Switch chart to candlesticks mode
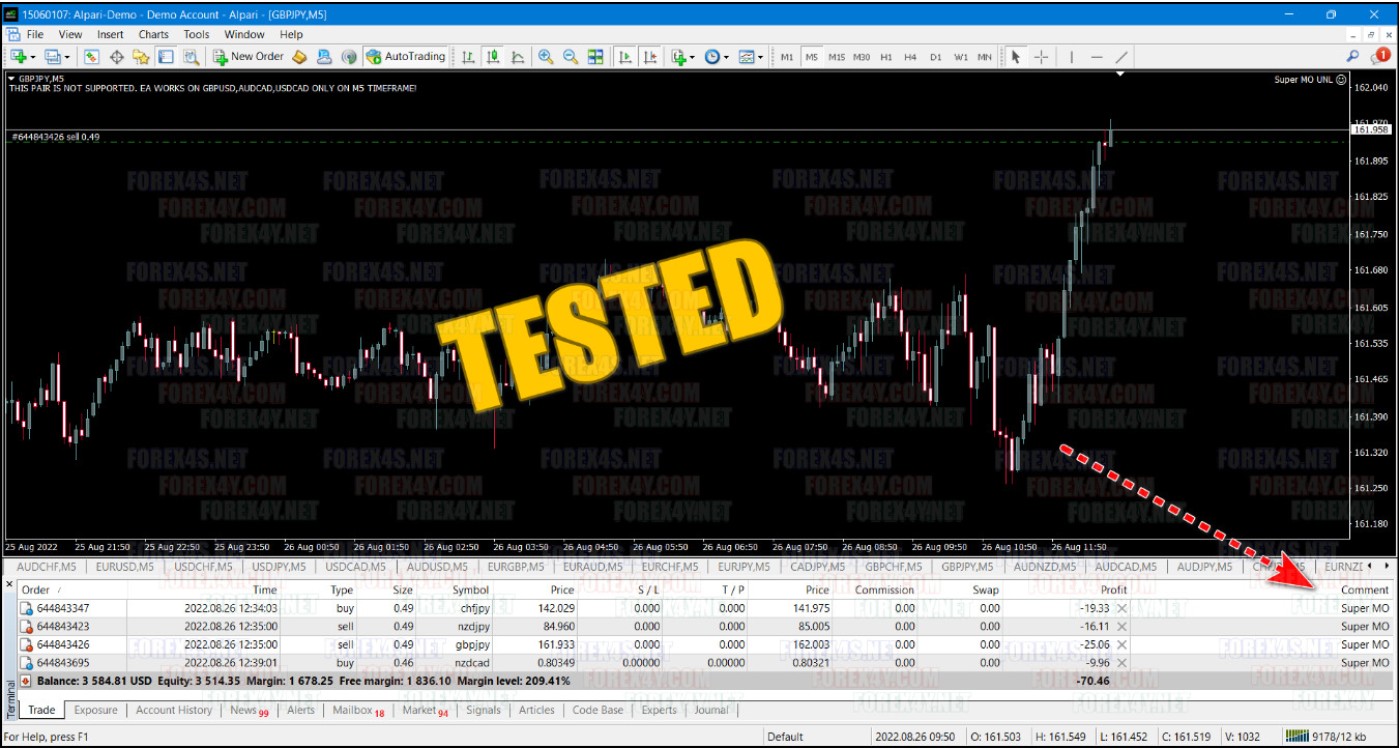This screenshot has height=750, width=1400. 493,57
